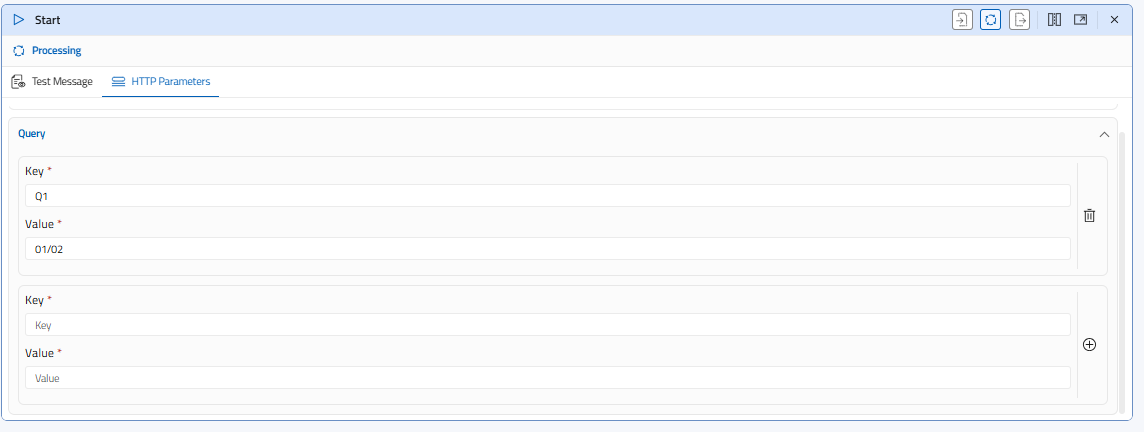
Task: Click the output document icon in header
Action: 1019,19
